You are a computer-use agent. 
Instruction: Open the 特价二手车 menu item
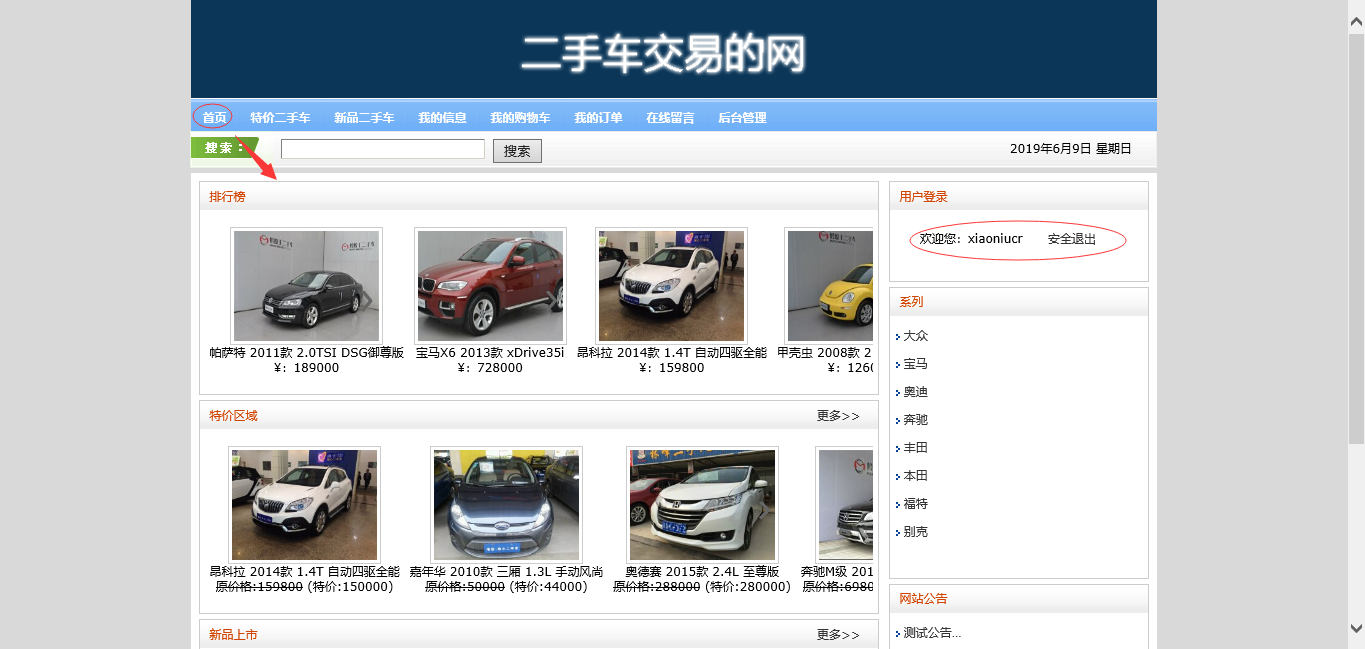click(280, 118)
